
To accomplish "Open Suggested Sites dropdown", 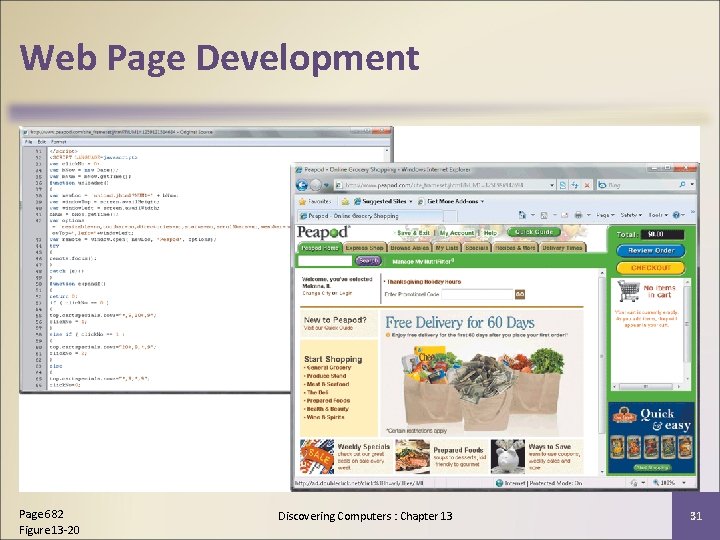I will click(383, 201).
